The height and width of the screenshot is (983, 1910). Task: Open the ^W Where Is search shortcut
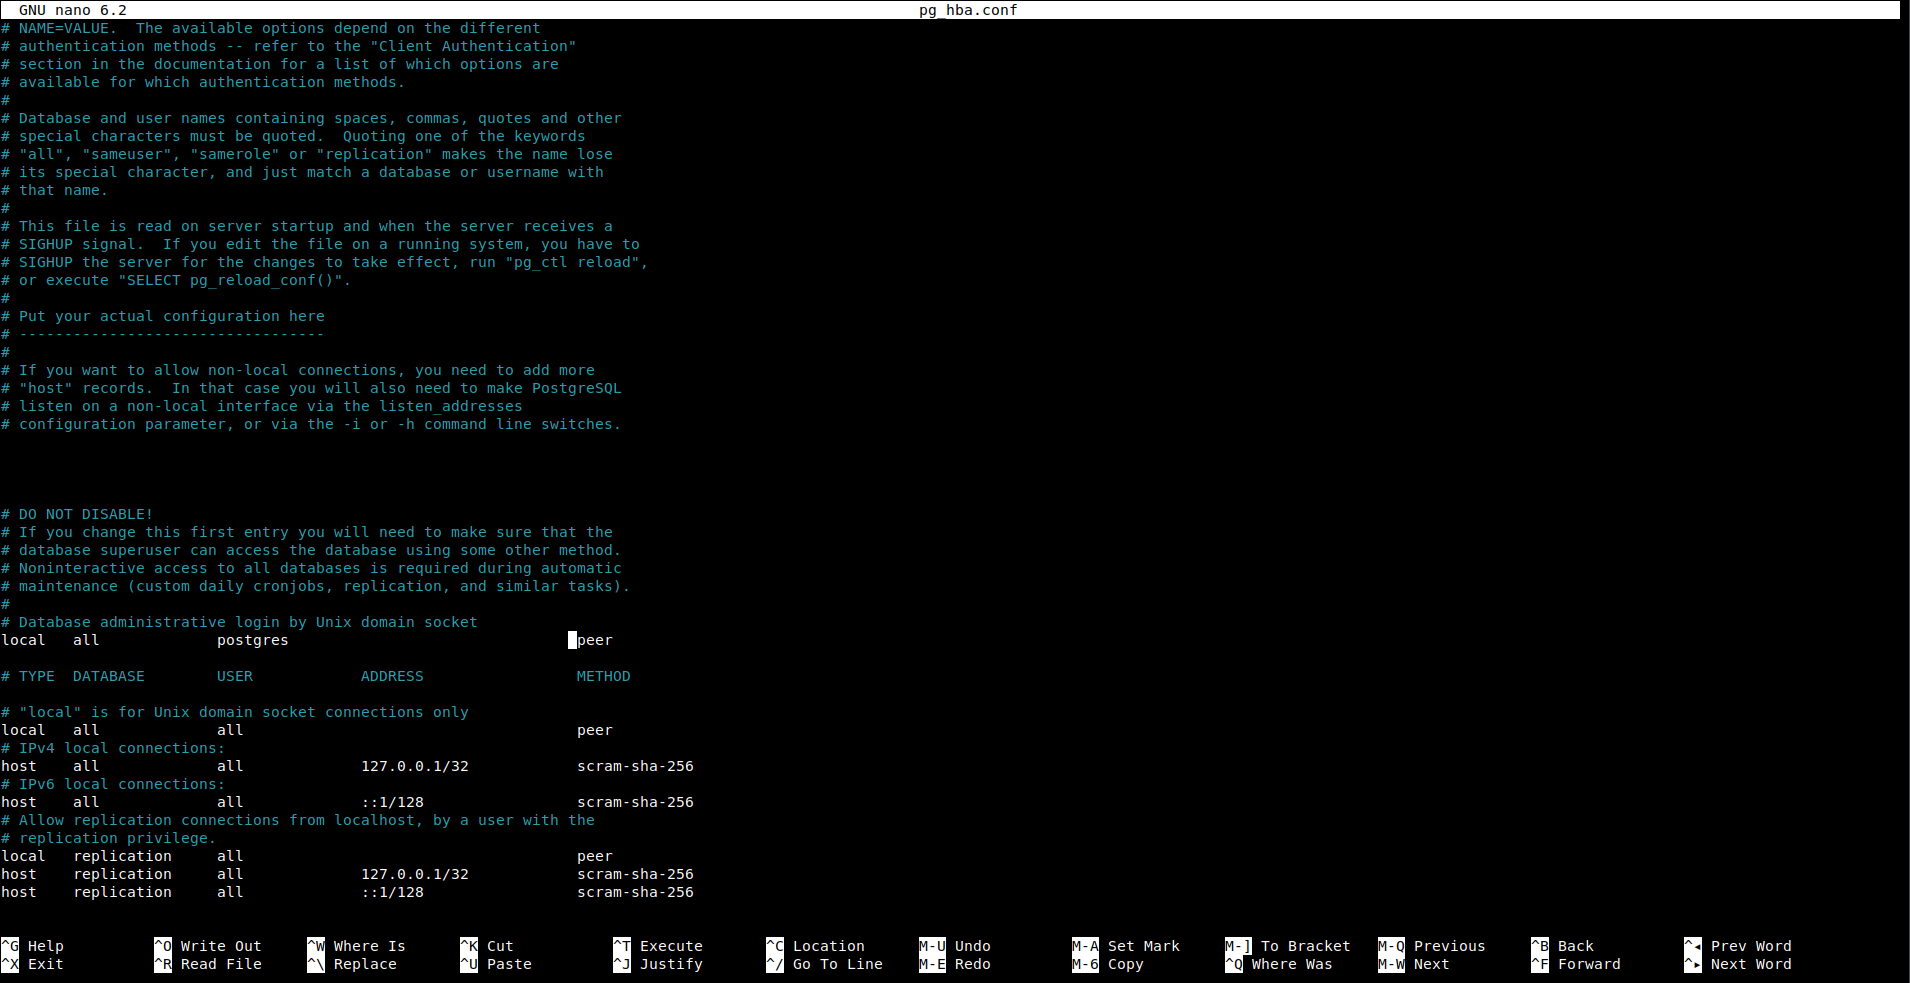[357, 946]
